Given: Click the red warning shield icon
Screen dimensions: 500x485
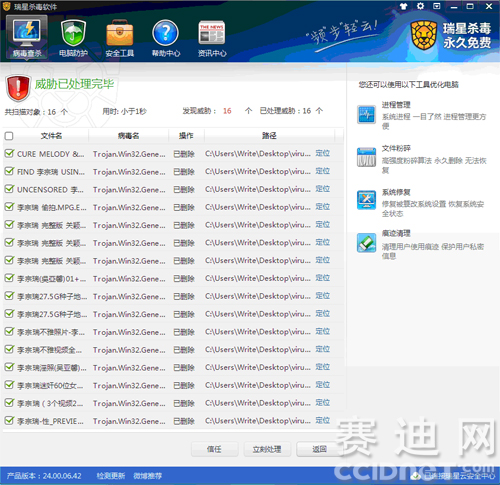Looking at the screenshot, I should [18, 88].
